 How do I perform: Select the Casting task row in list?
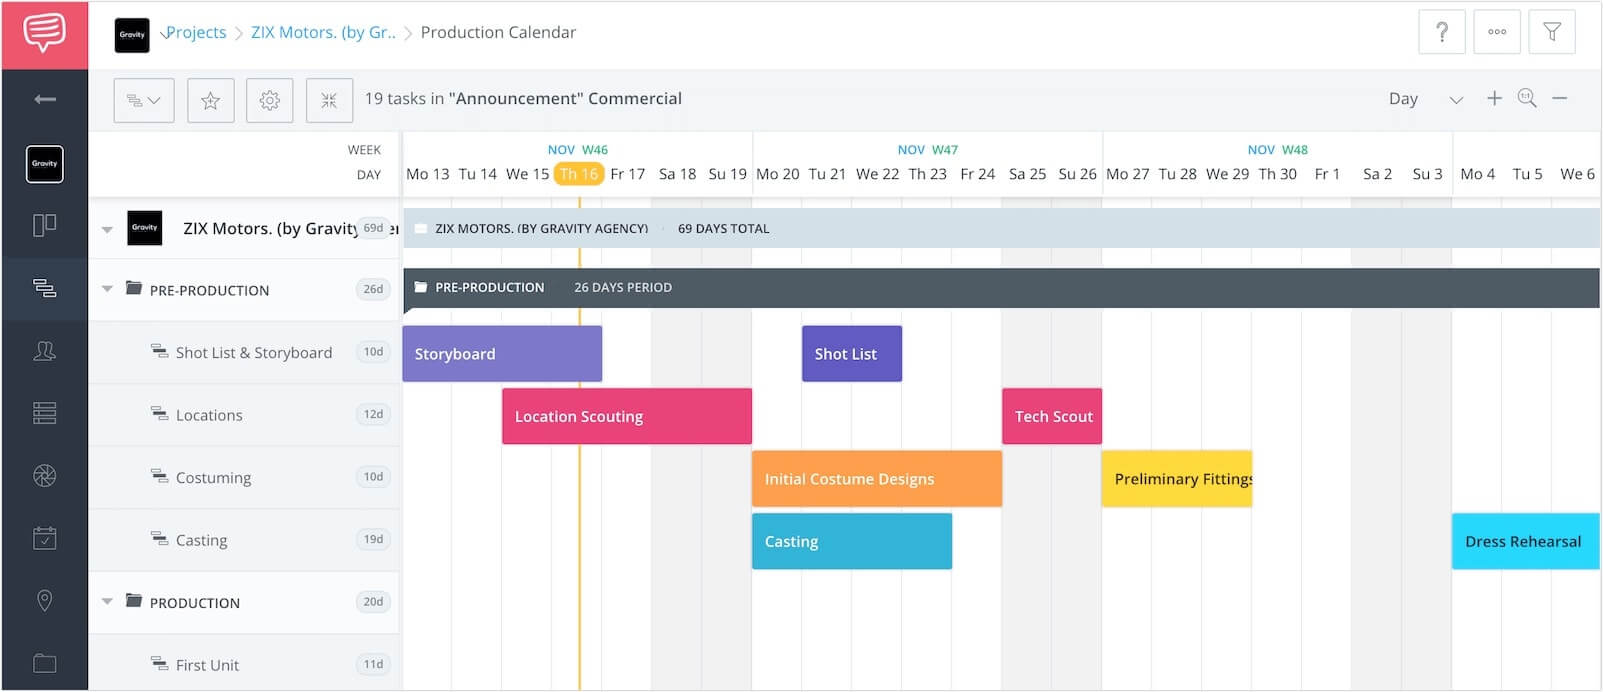pos(244,540)
